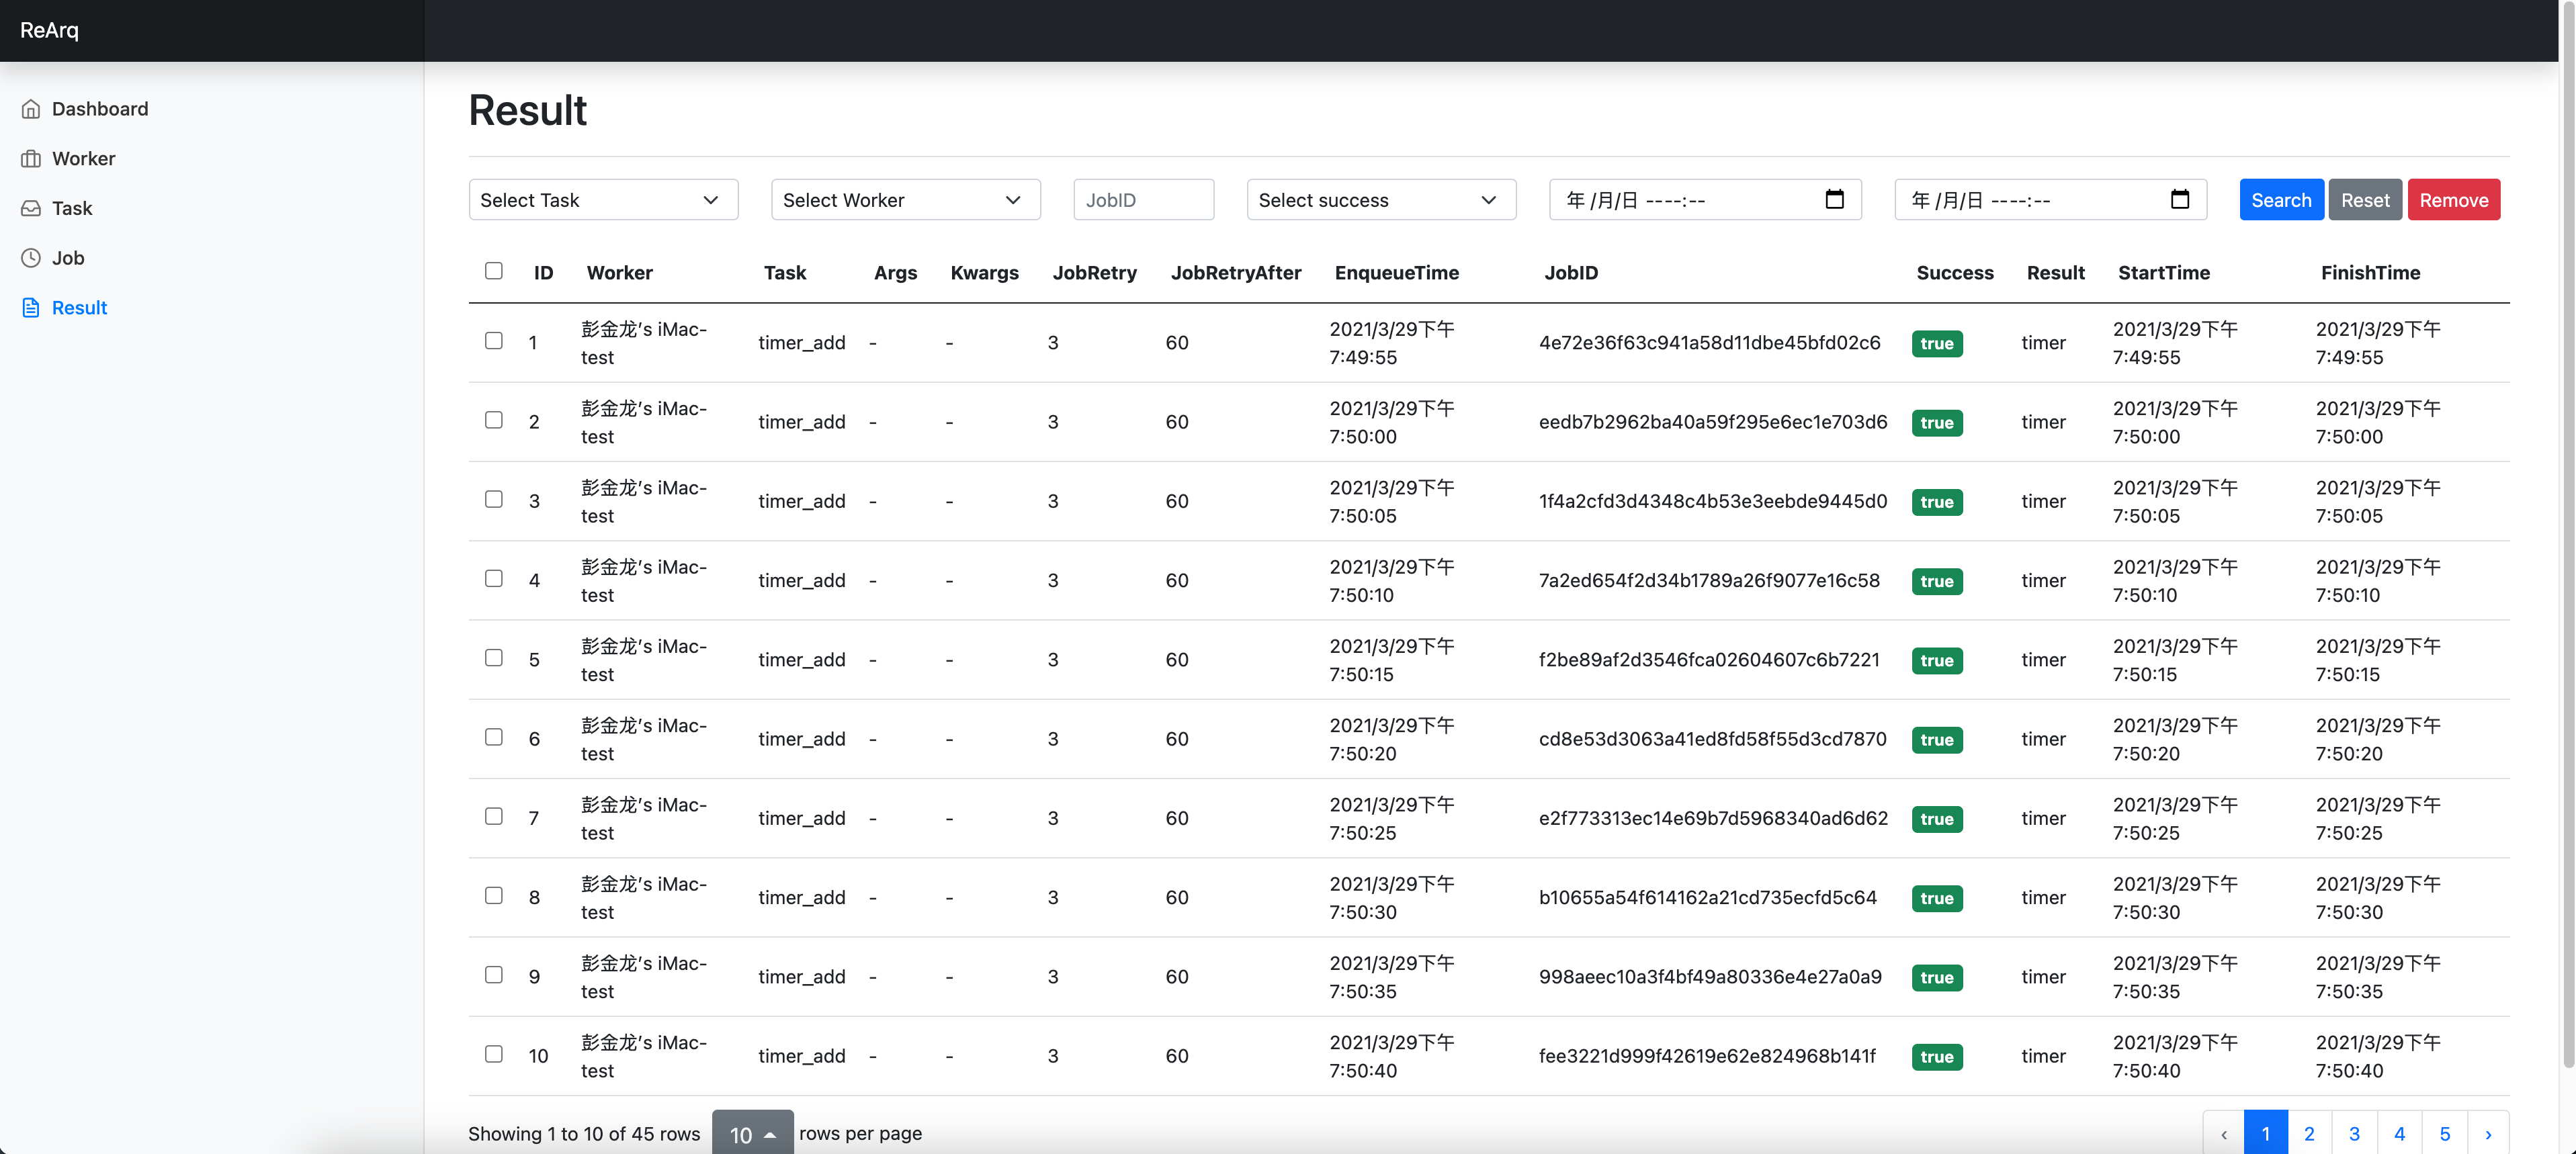Click the Result document icon
2576x1154 pixels.
click(31, 308)
